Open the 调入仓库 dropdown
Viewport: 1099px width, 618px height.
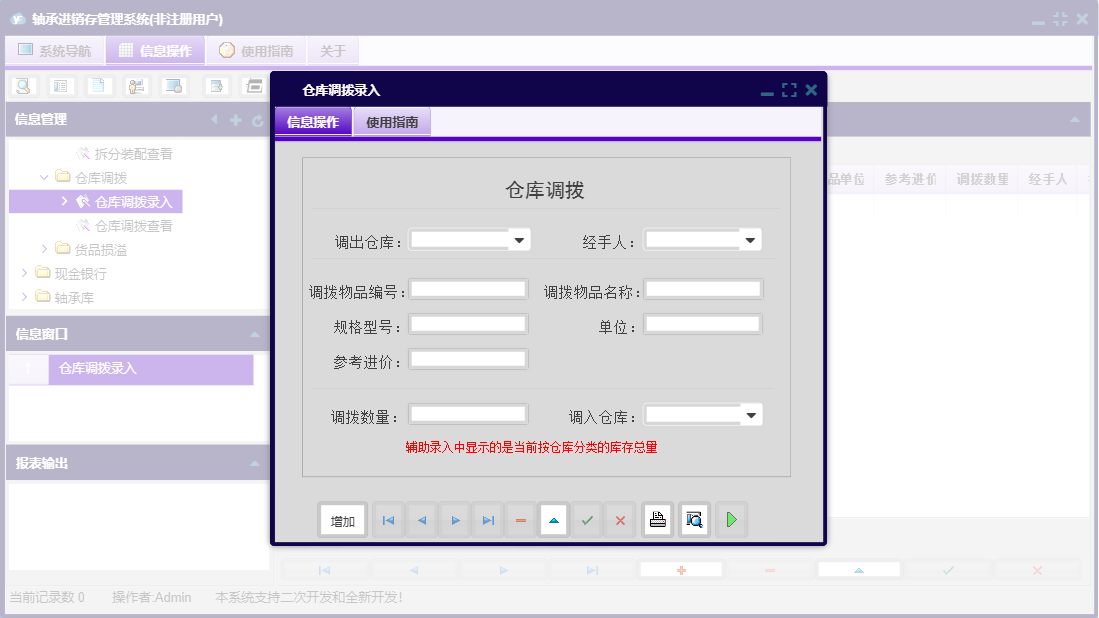pos(751,414)
